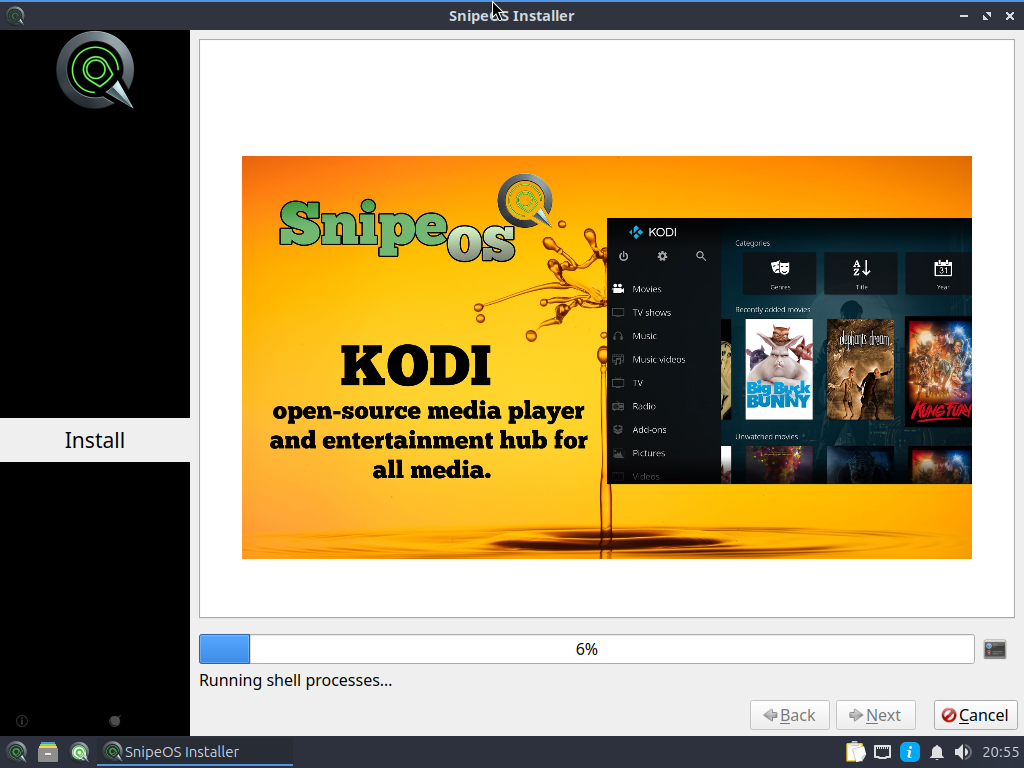Click the About info icon in sidebar

pyautogui.click(x=22, y=721)
